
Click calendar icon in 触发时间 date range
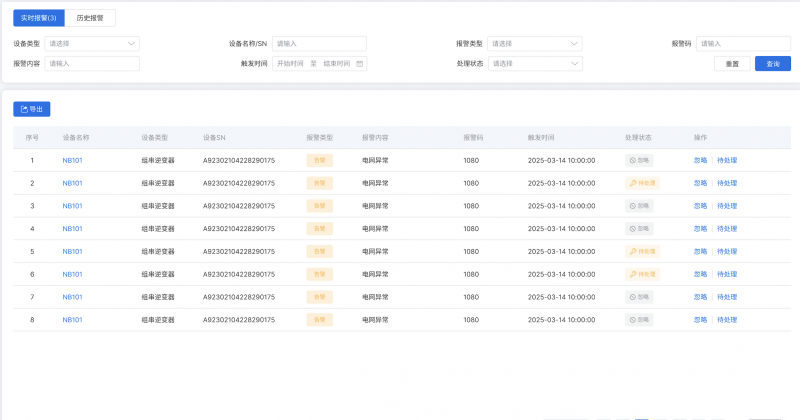point(360,63)
